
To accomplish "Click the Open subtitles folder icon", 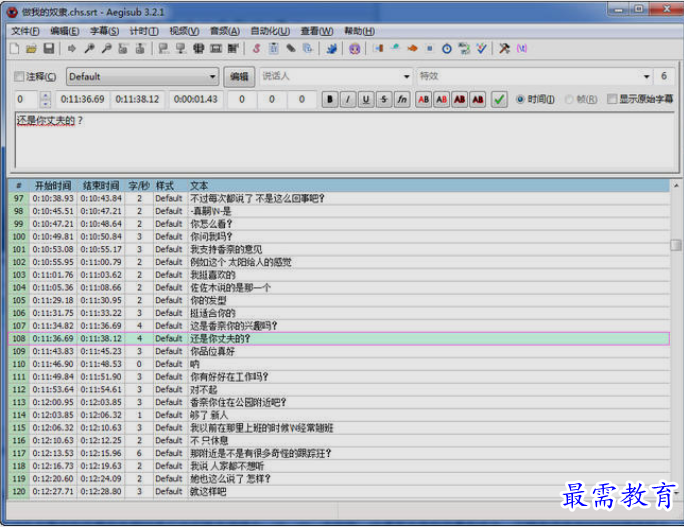I will (32, 48).
